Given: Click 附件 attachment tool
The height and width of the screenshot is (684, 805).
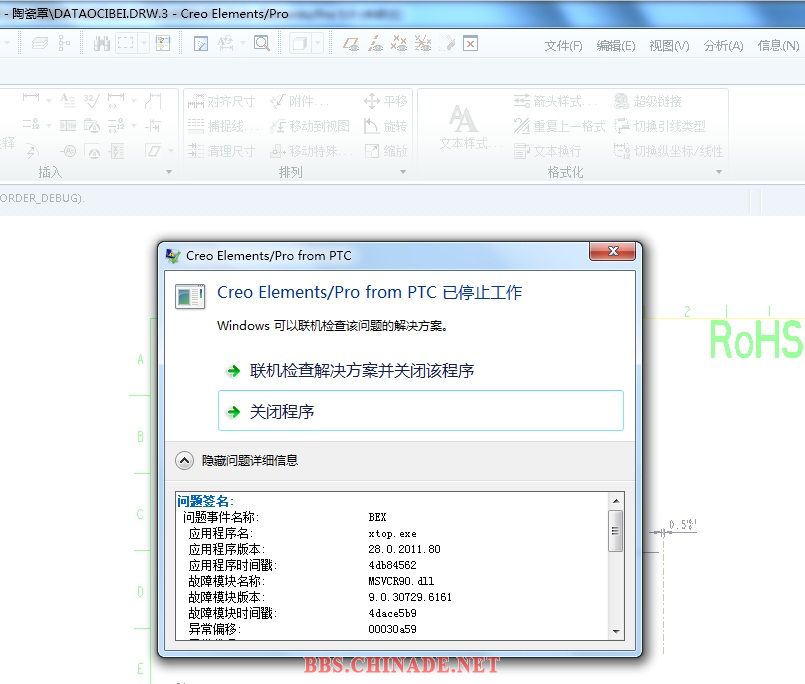Looking at the screenshot, I should click(299, 102).
